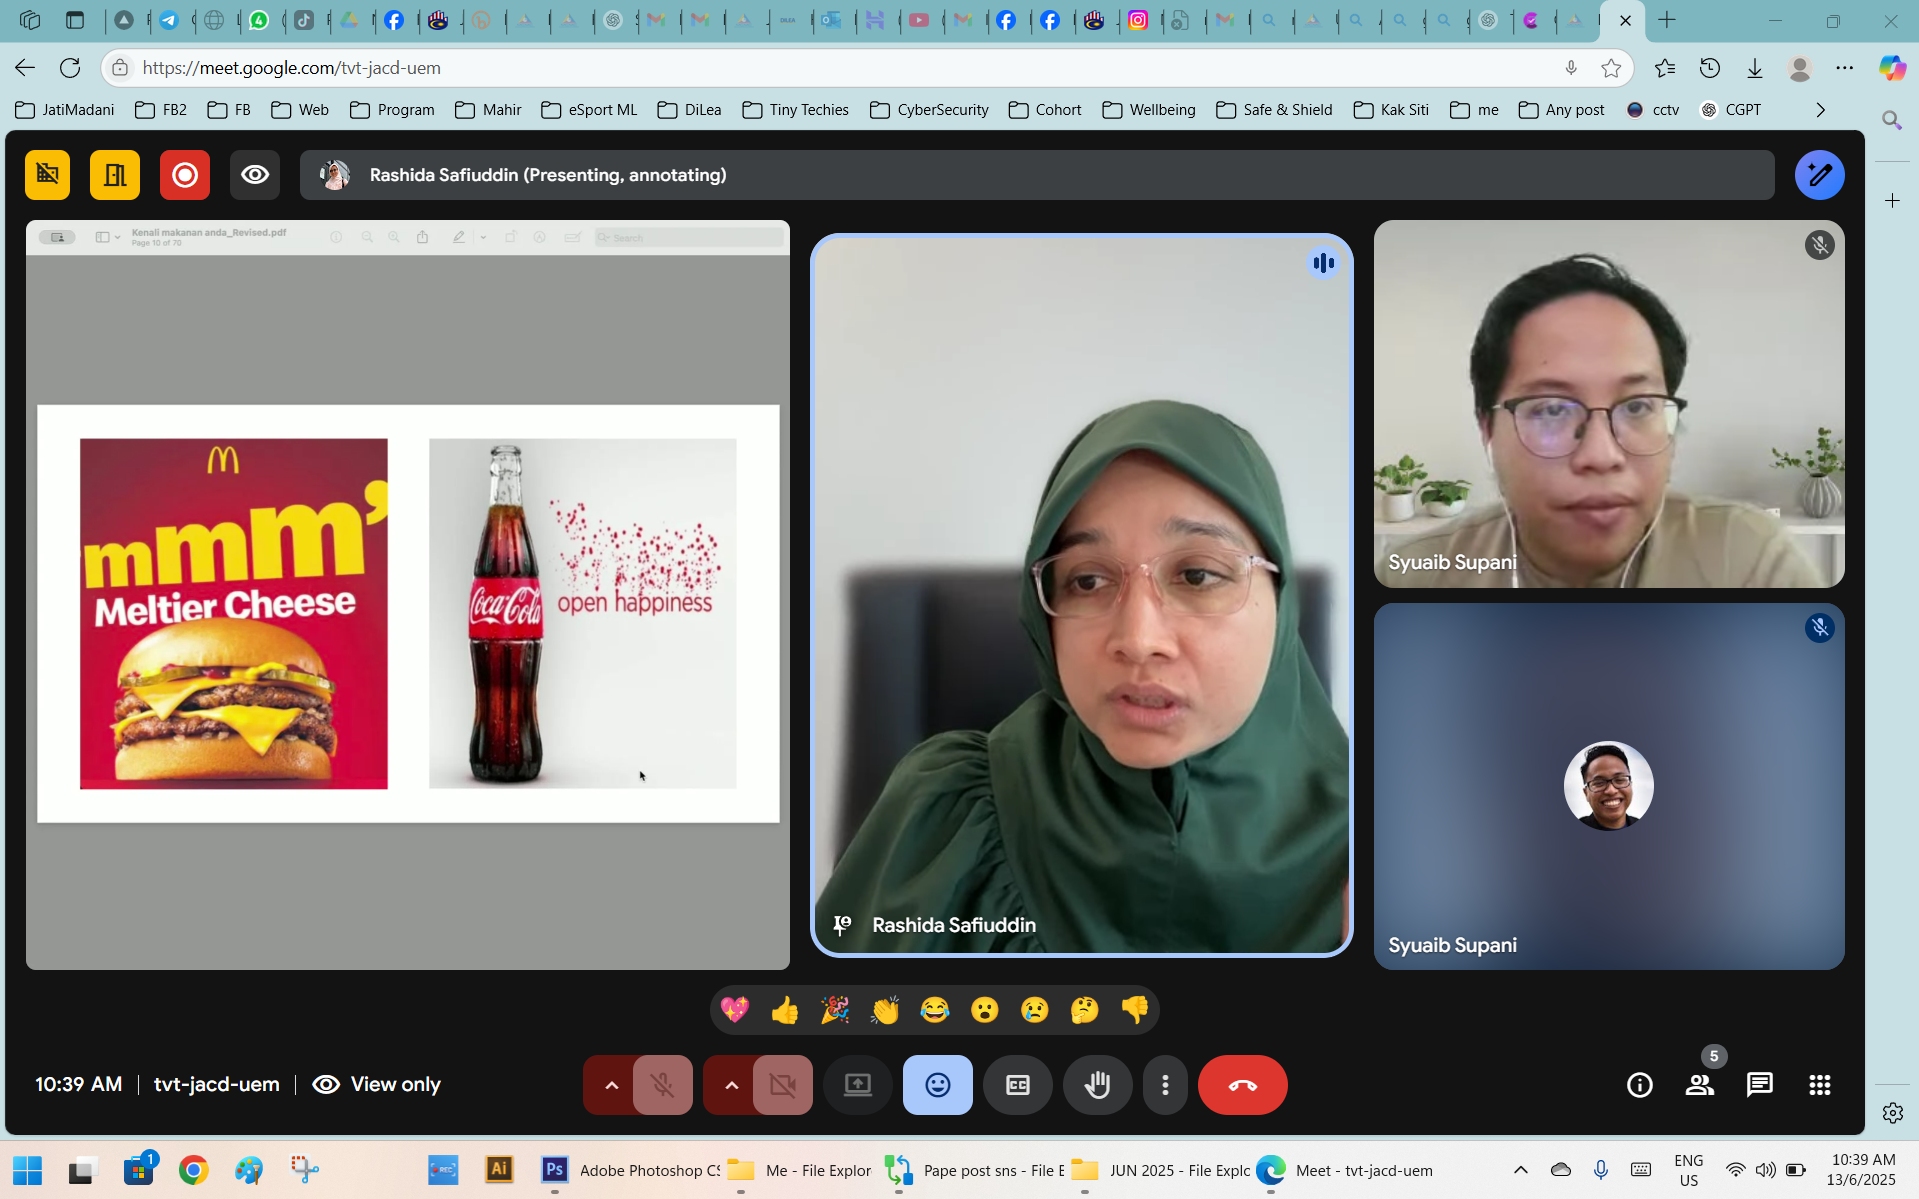Open meeting details info icon
Screen dimensions: 1919x1199
tap(1639, 1085)
